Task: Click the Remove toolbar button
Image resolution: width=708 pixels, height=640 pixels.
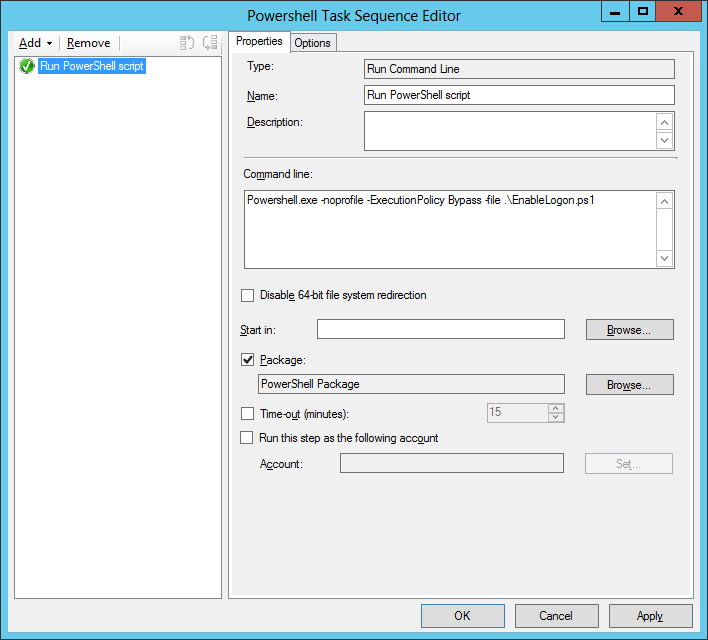Action: coord(88,43)
